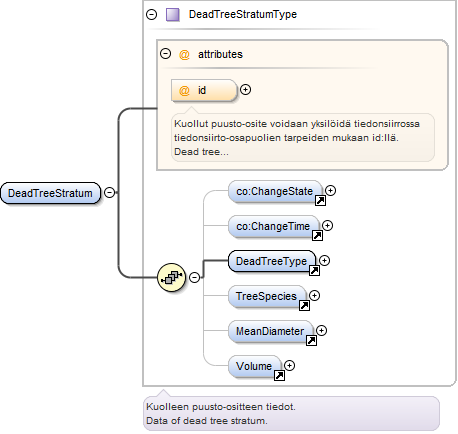
Task: Expand the id attribute details
Action: tap(246, 90)
